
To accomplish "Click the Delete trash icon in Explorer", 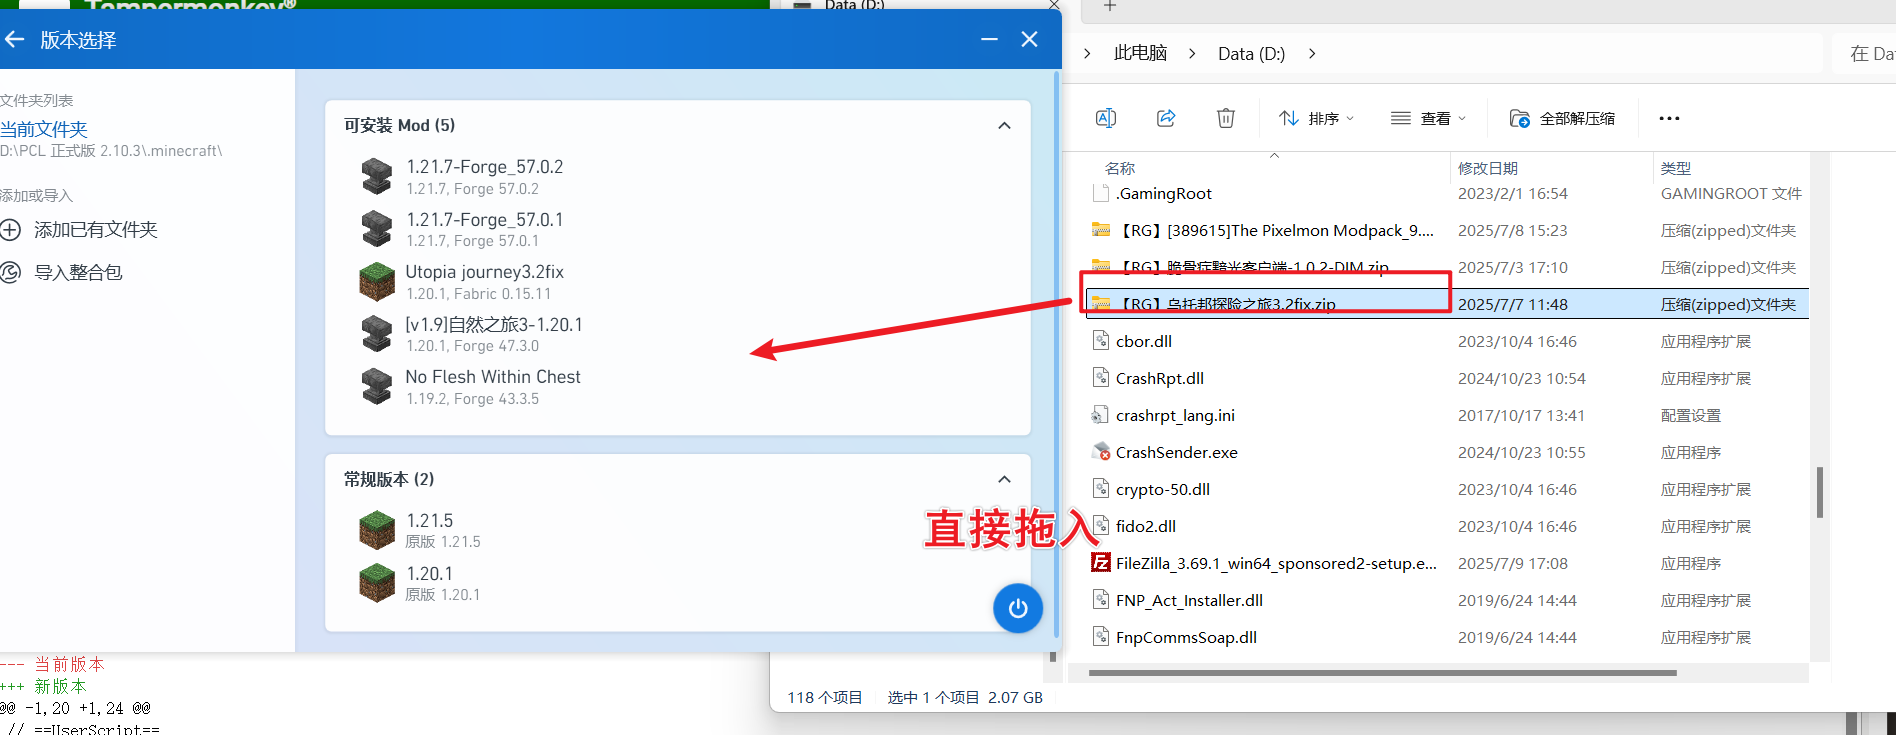I will coord(1226,118).
